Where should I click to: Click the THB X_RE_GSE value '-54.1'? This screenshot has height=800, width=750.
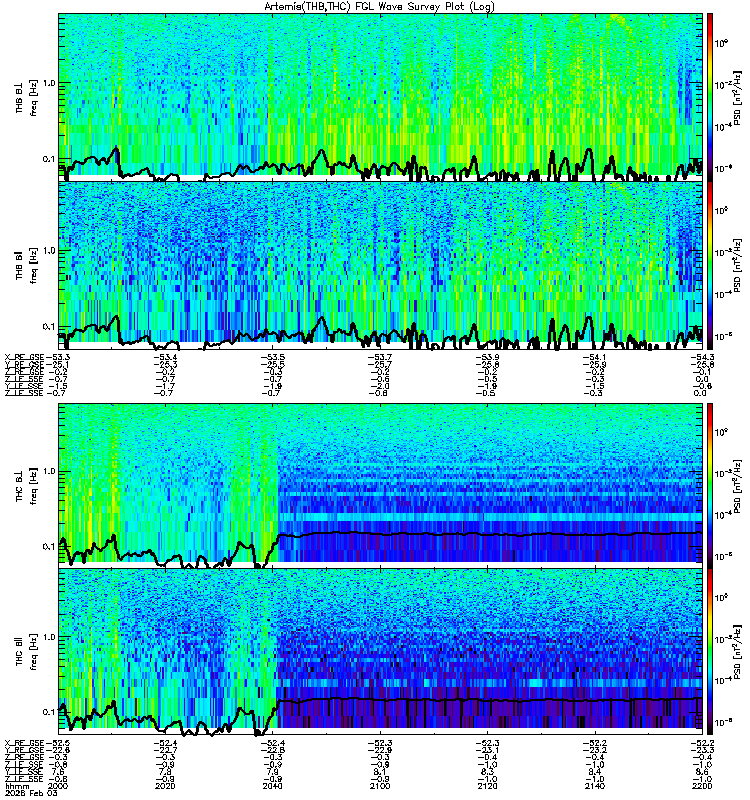tap(594, 357)
